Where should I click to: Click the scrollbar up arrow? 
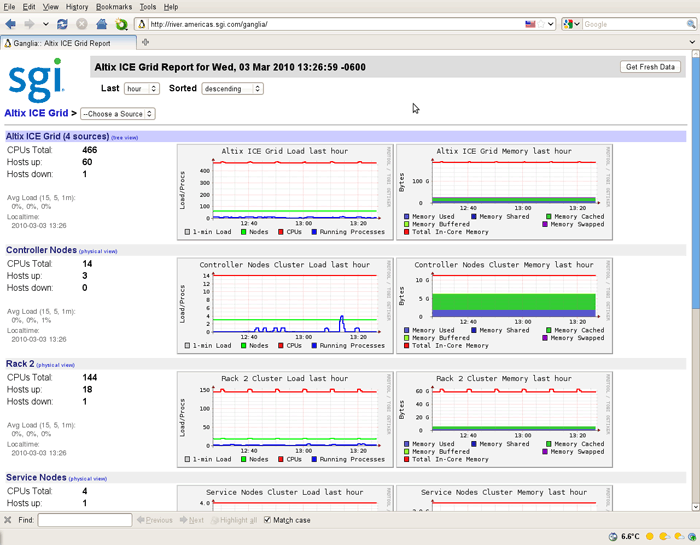pos(695,54)
